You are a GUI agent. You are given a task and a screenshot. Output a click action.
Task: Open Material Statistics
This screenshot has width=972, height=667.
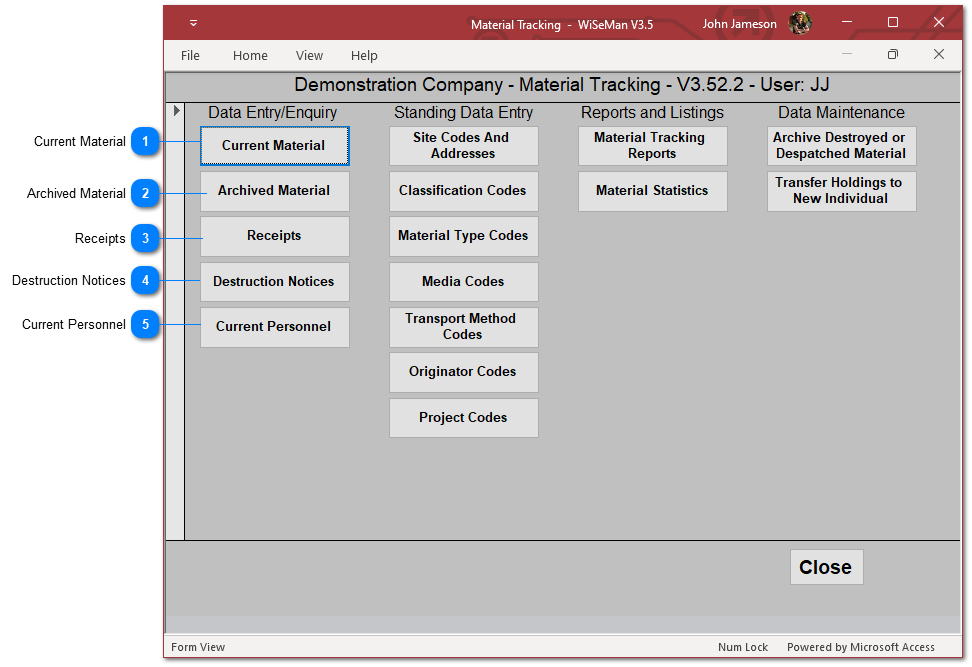pos(652,191)
